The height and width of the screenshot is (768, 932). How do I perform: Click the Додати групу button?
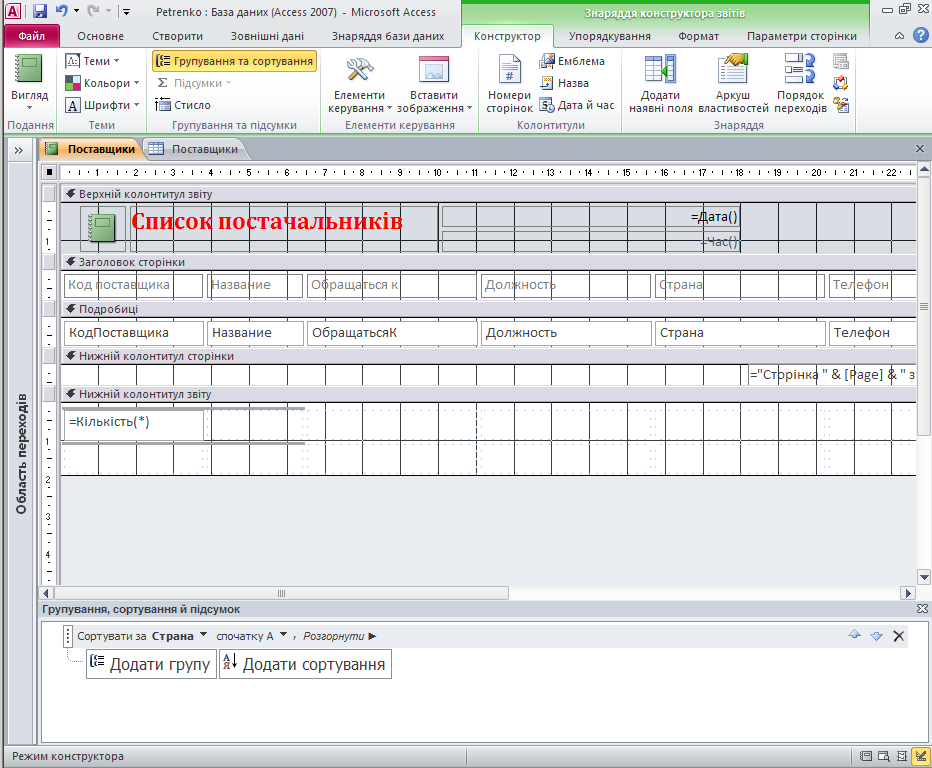click(151, 665)
